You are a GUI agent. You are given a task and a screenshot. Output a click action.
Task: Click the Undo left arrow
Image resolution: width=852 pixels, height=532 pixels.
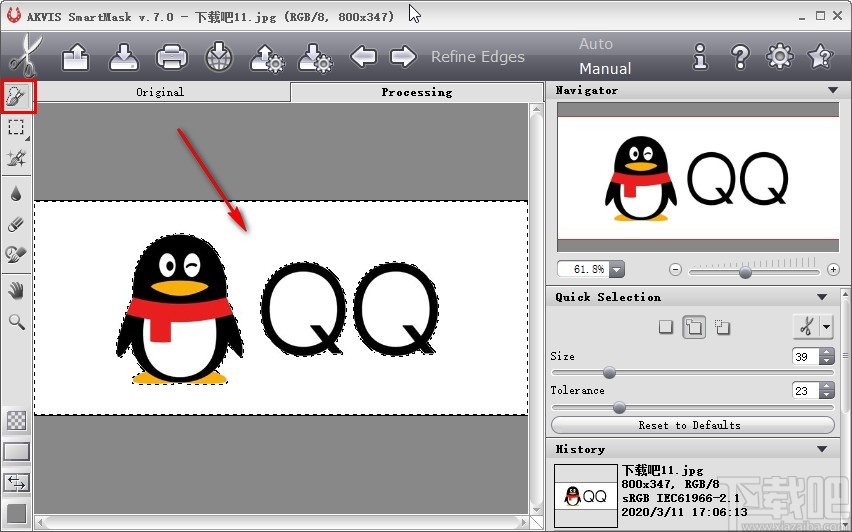[363, 57]
